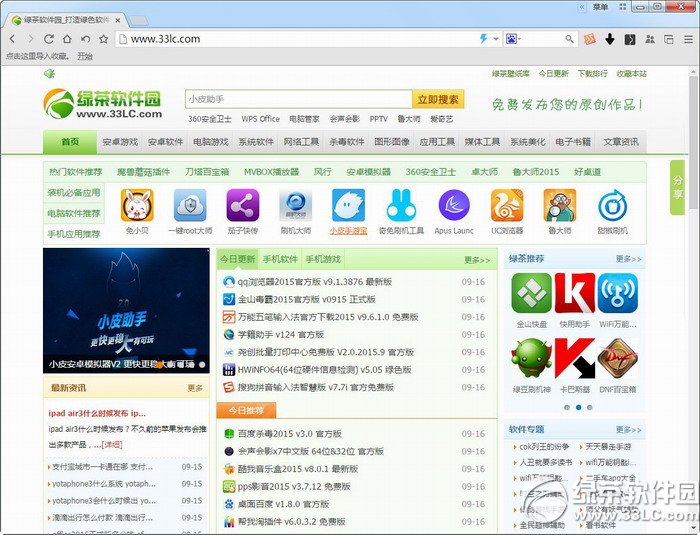
Task: Open the 金山快盘 green icon
Action: pyautogui.click(x=531, y=293)
